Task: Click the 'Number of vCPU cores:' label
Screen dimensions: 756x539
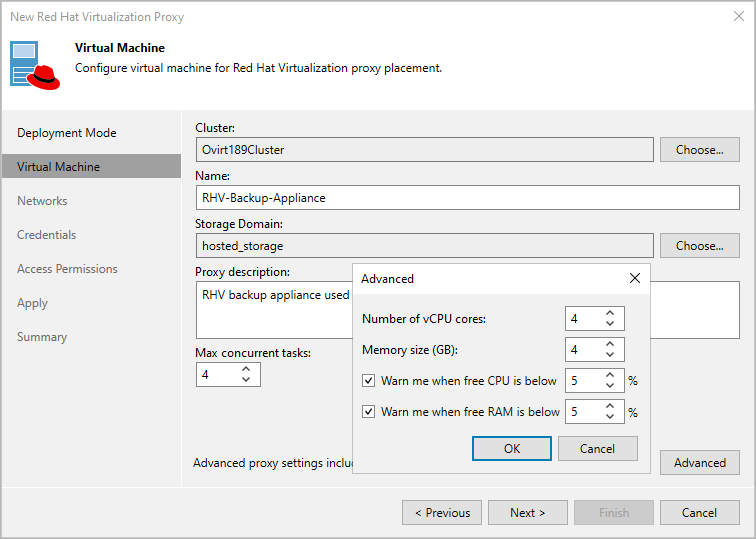Action: (x=424, y=319)
